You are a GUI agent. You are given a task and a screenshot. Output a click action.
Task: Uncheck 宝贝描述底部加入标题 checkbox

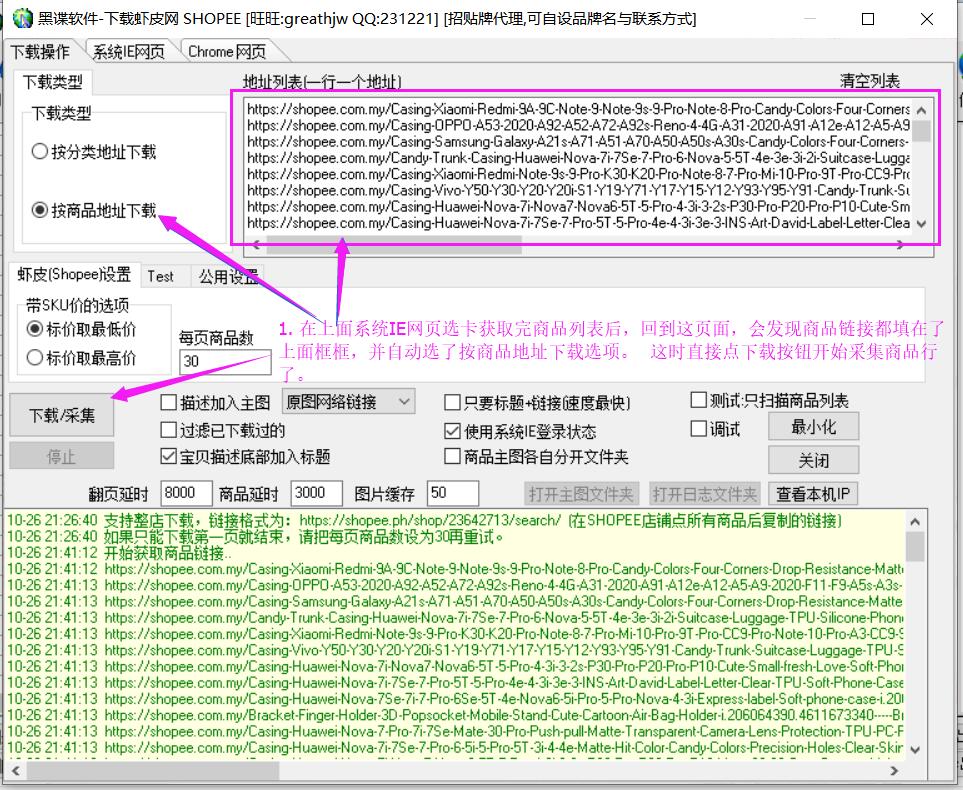pos(245,456)
